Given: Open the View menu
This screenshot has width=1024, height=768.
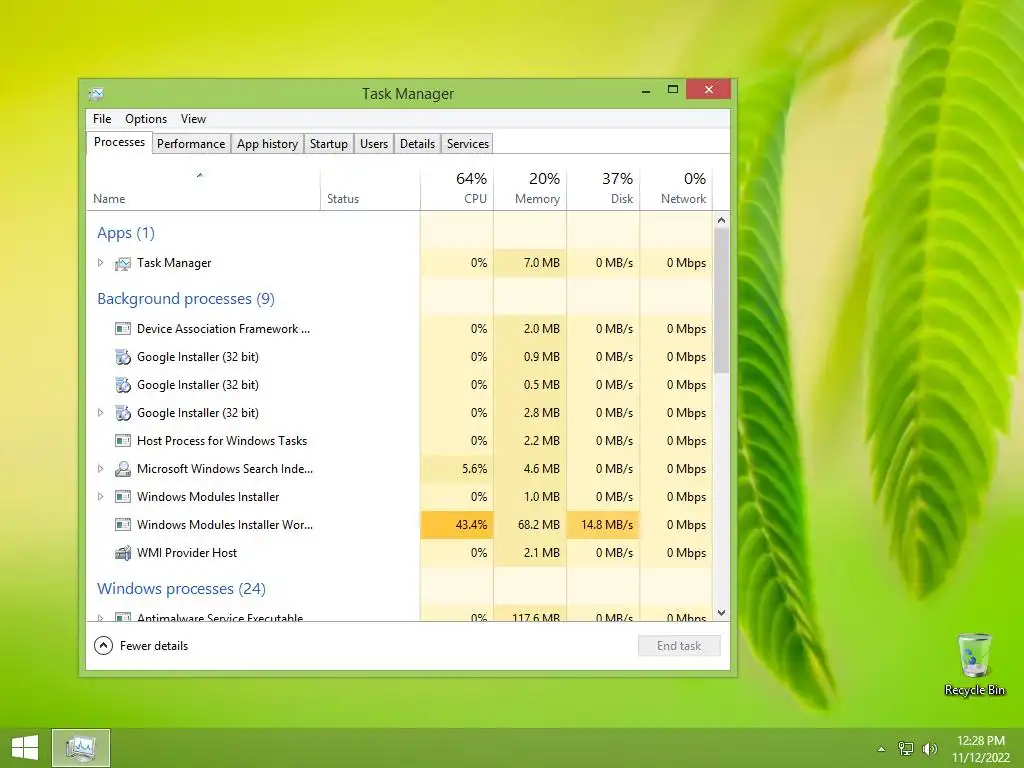Looking at the screenshot, I should tap(193, 119).
